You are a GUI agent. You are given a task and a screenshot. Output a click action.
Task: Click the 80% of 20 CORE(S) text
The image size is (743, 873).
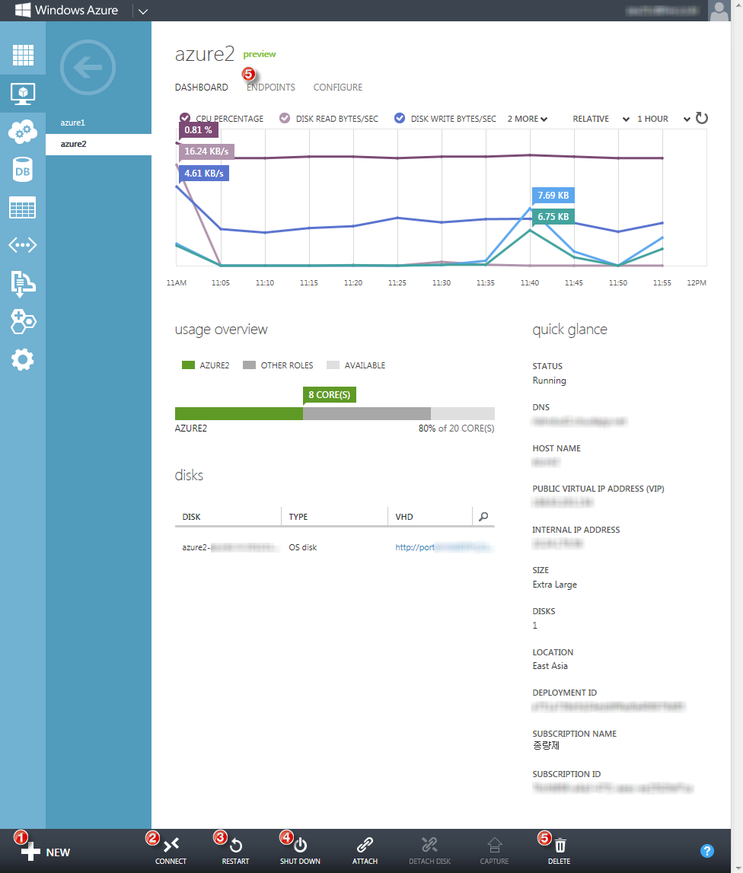coord(456,428)
